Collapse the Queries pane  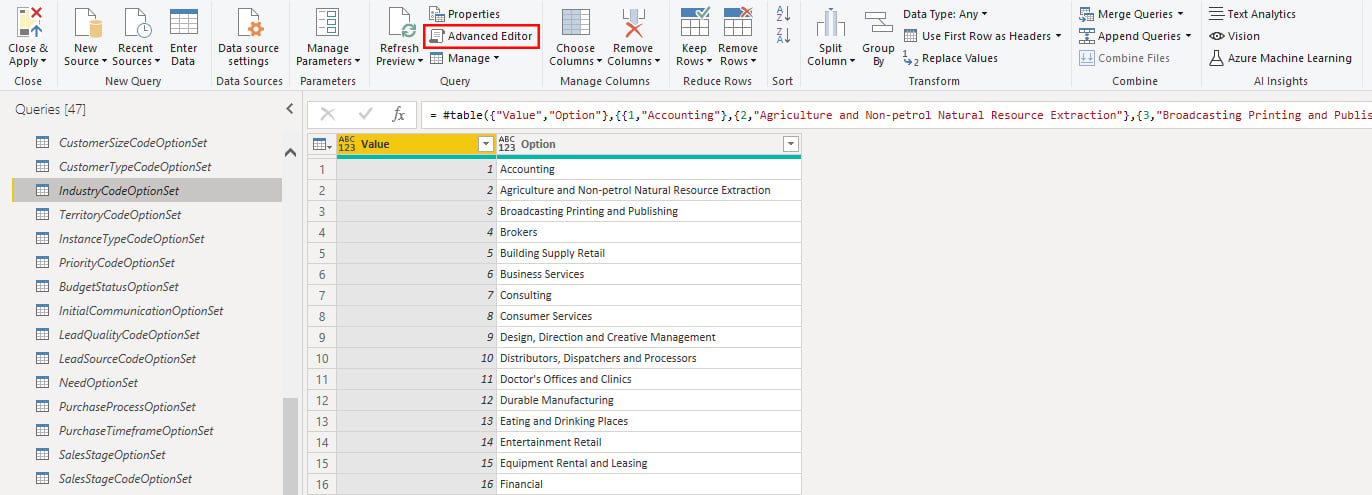(289, 109)
